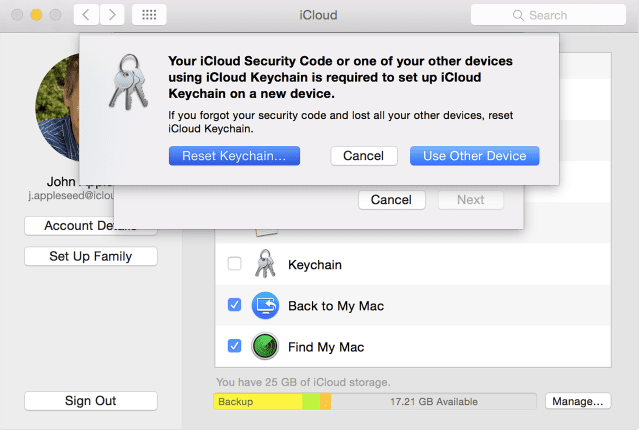Choose Use Other Device
Viewport: 639px width, 431px height.
tap(474, 156)
